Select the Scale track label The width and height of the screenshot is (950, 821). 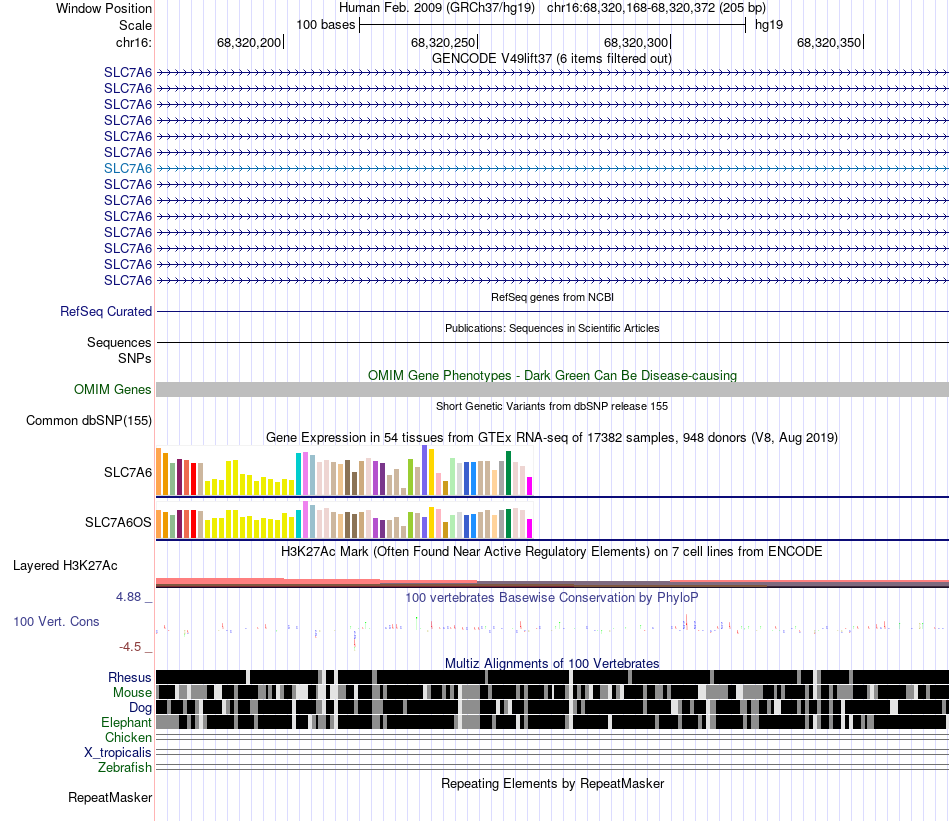pyautogui.click(x=135, y=25)
